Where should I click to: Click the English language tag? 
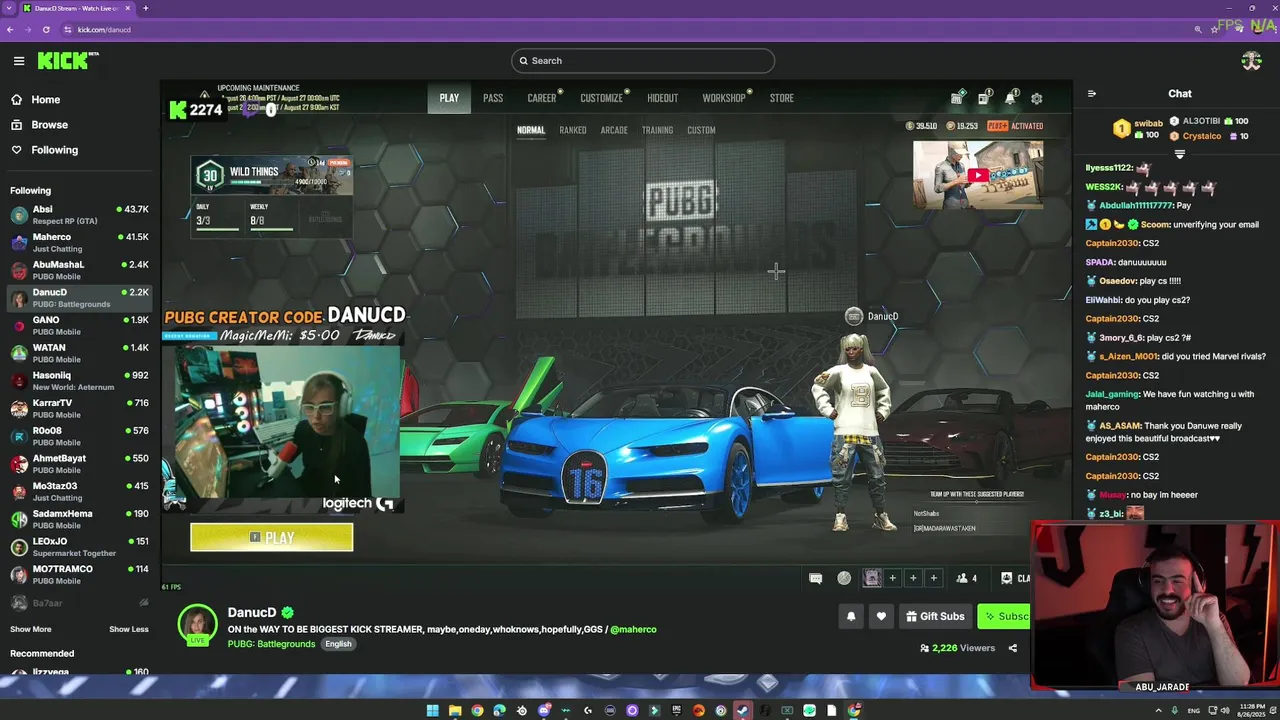[338, 644]
